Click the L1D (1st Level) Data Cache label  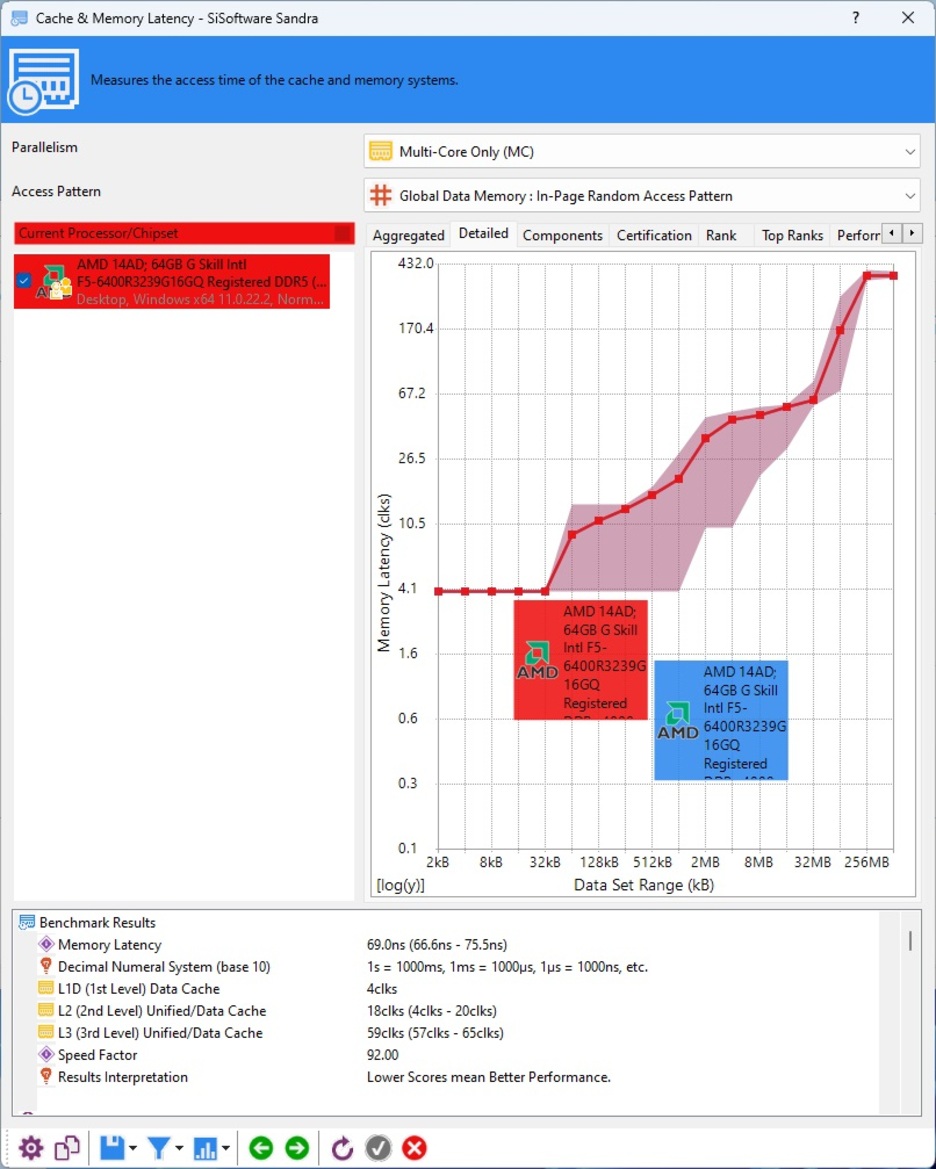click(139, 989)
